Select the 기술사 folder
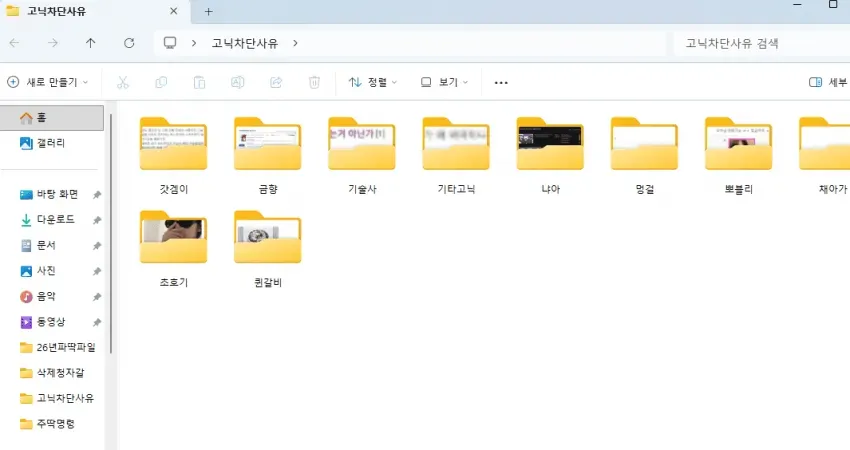 tap(362, 156)
